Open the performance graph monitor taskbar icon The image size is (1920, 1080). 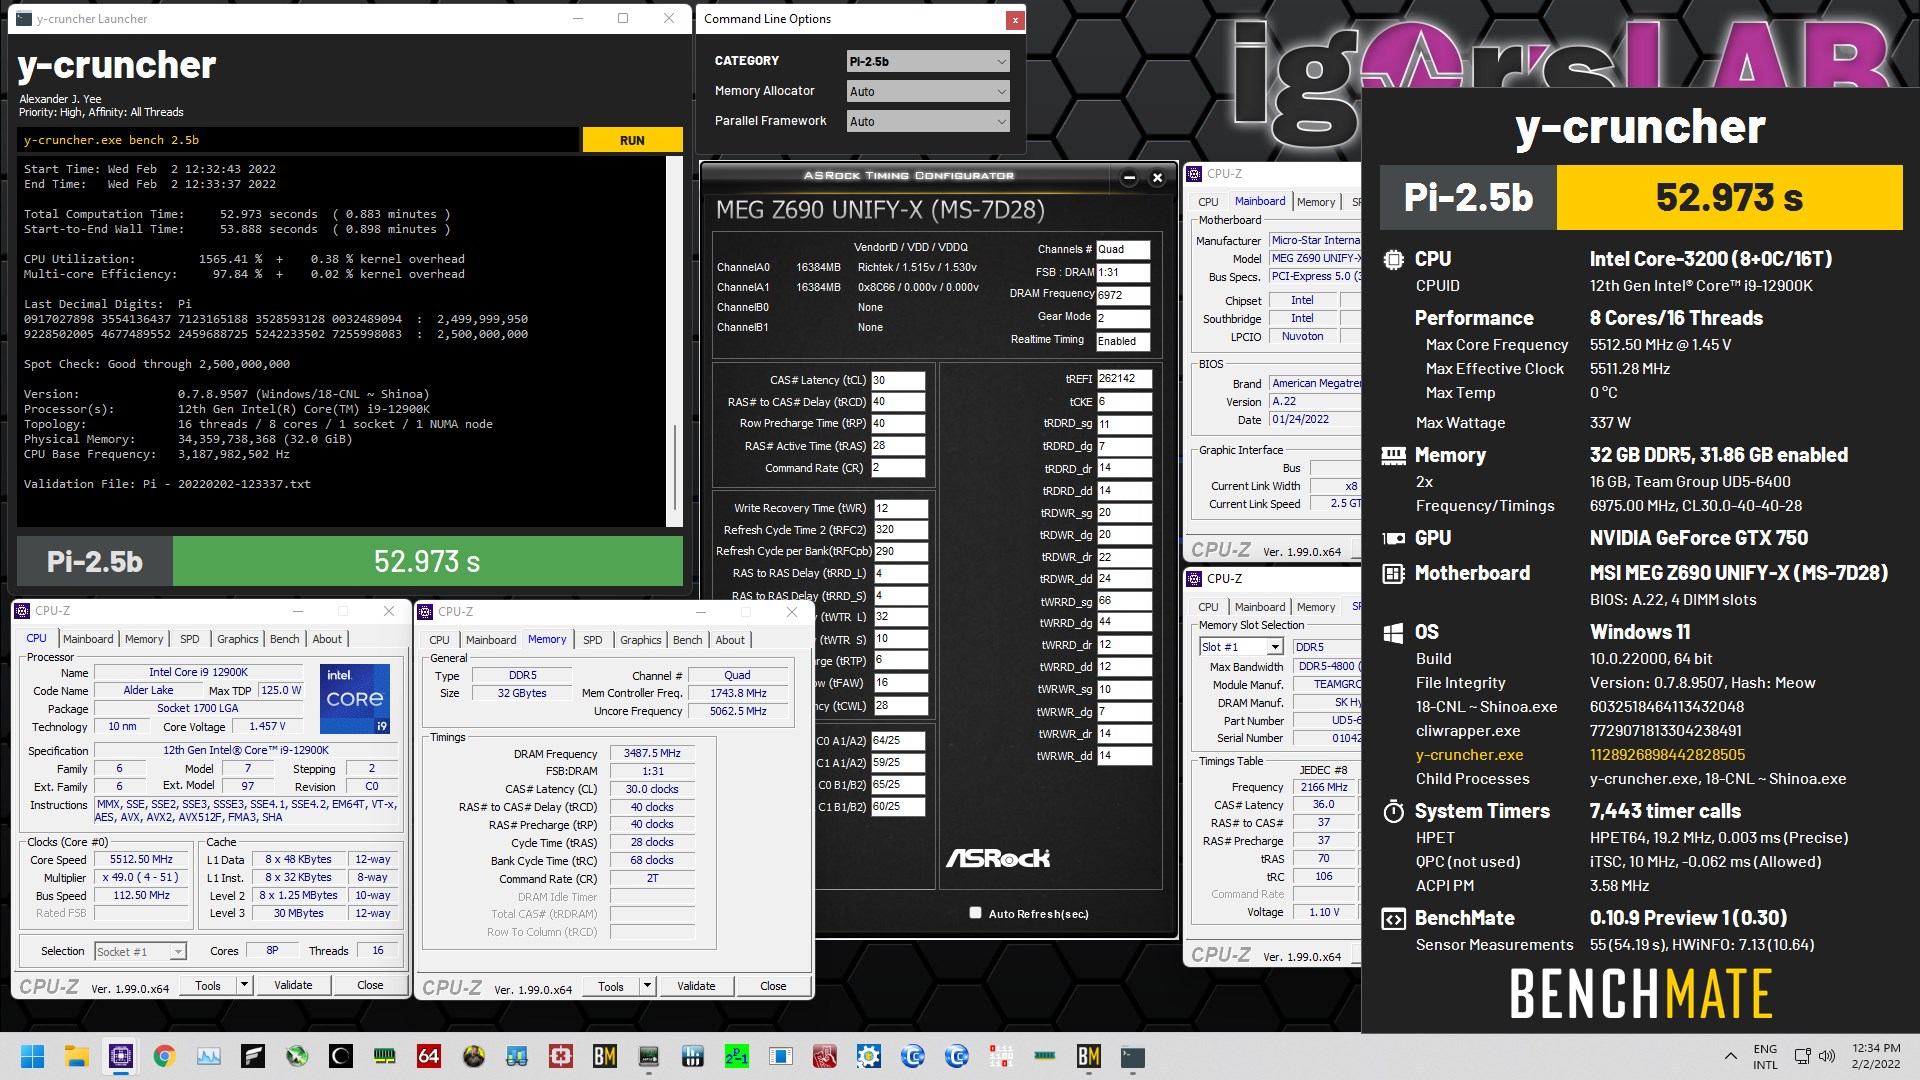[208, 1056]
